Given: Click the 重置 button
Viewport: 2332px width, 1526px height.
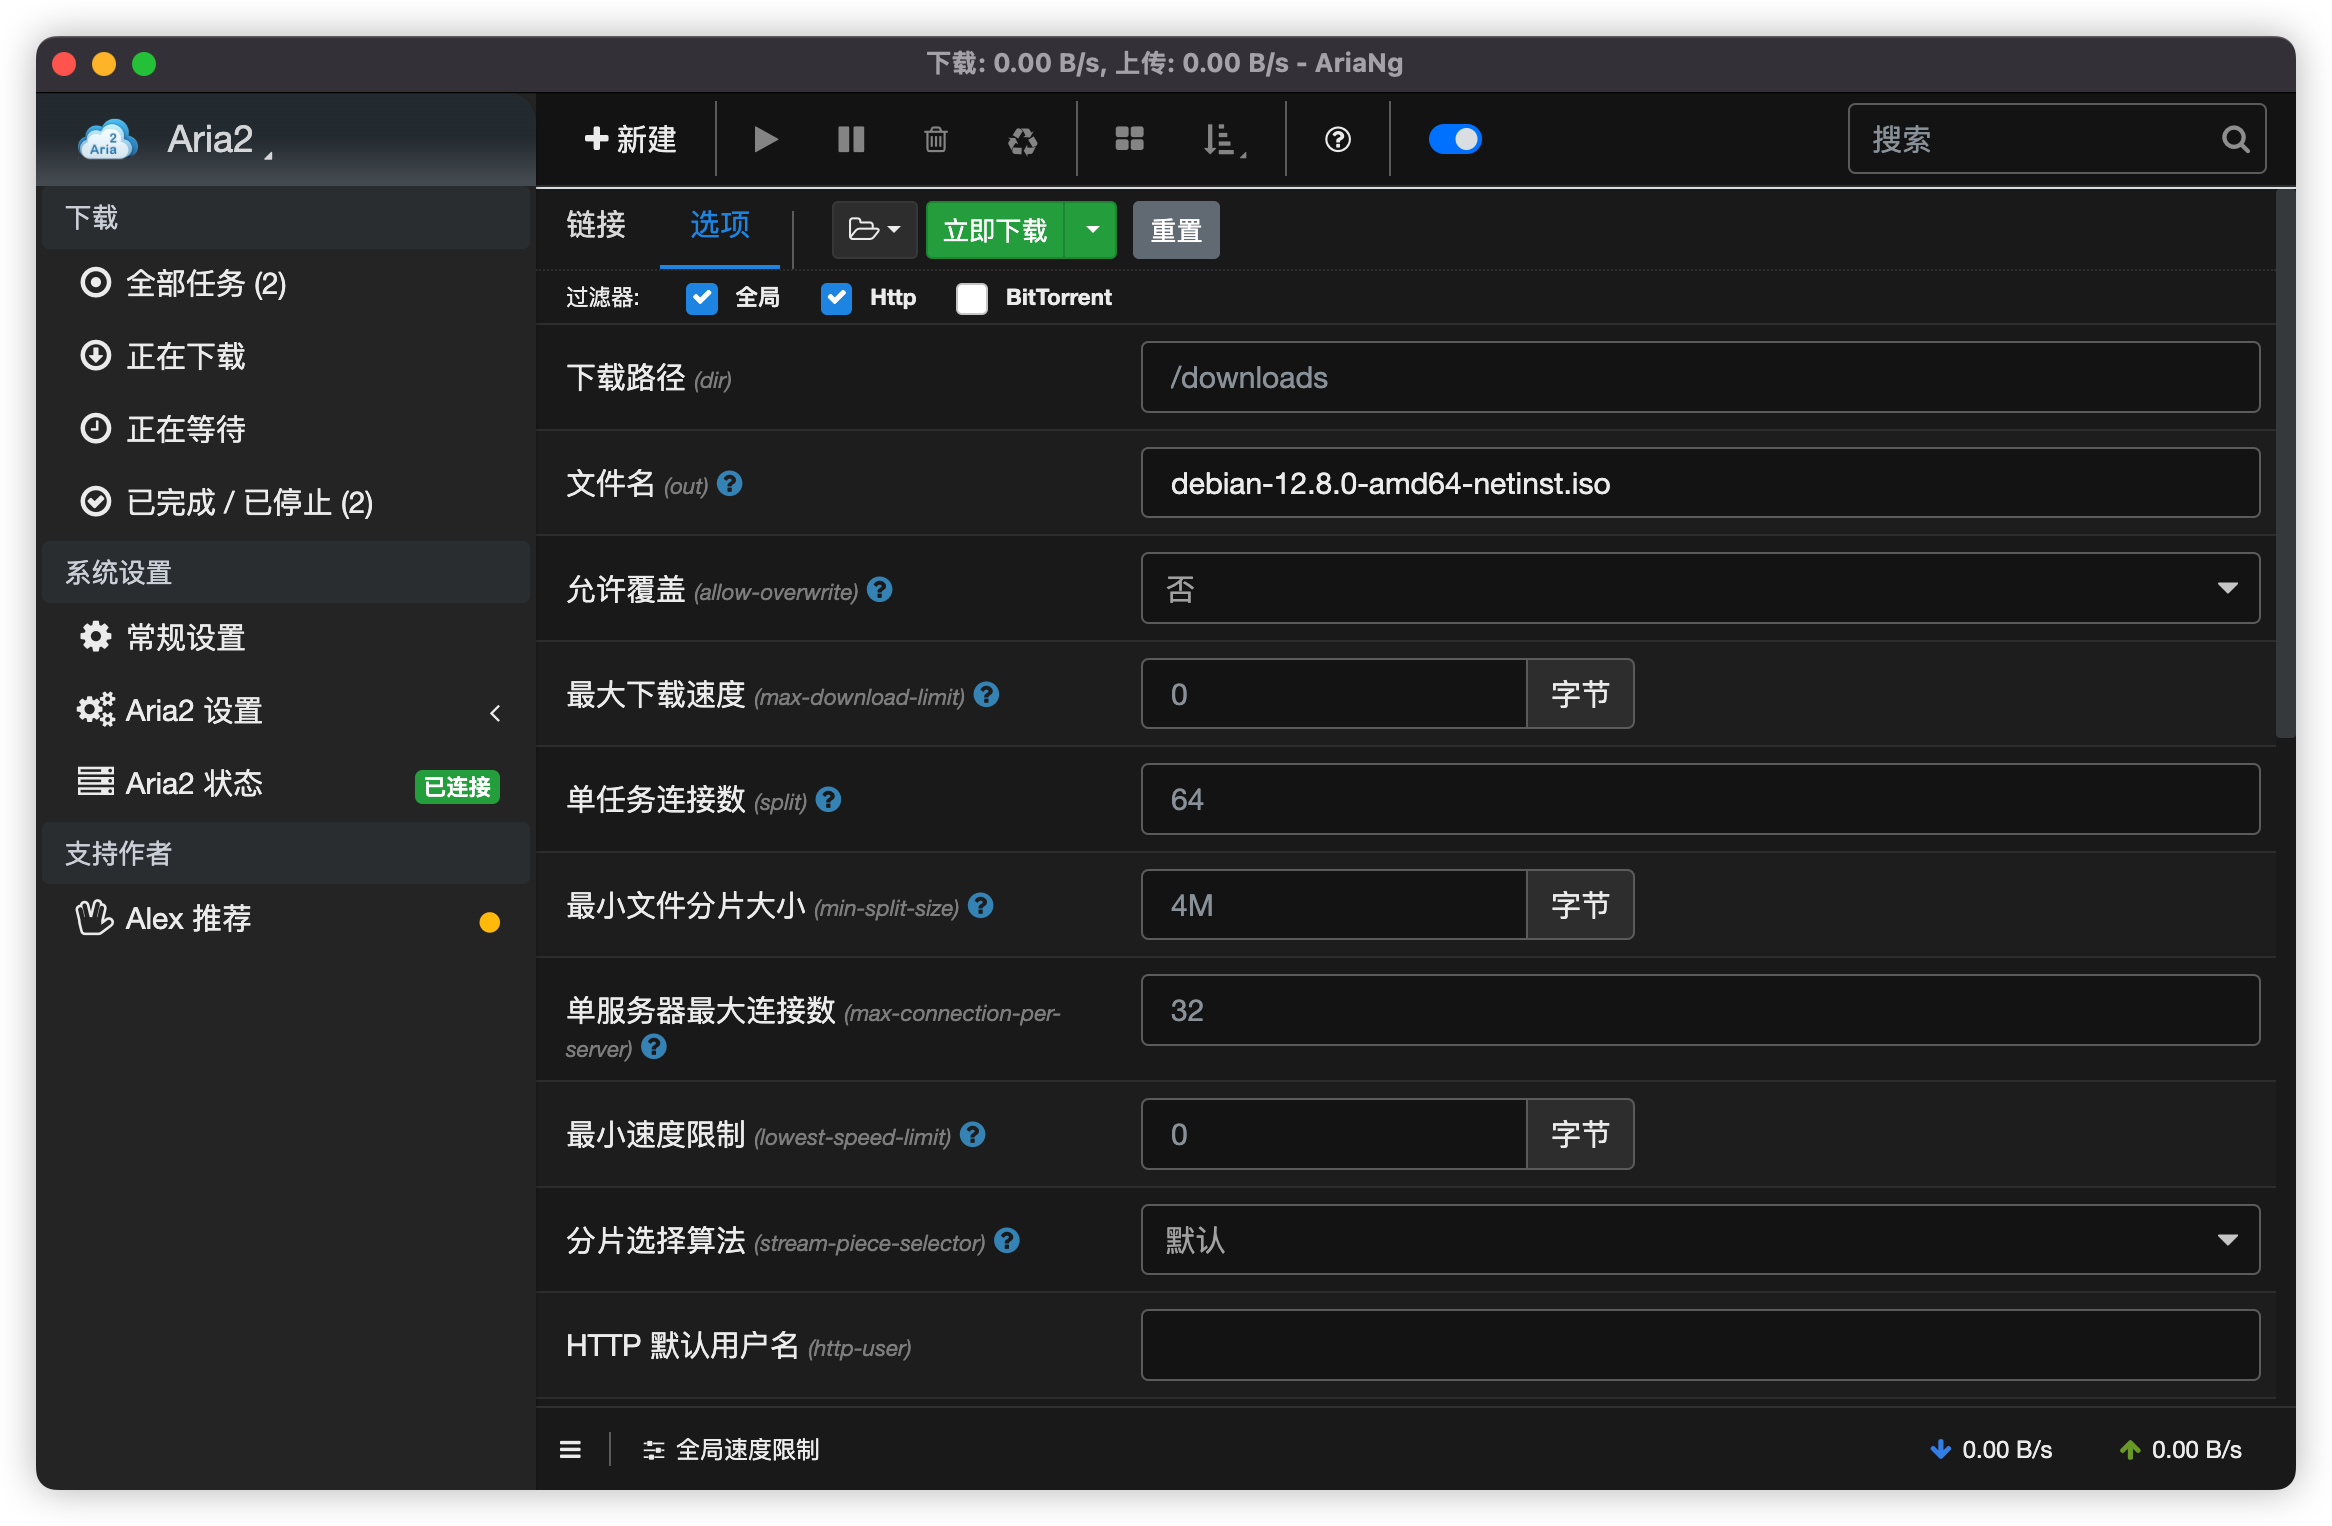Looking at the screenshot, I should [x=1176, y=230].
